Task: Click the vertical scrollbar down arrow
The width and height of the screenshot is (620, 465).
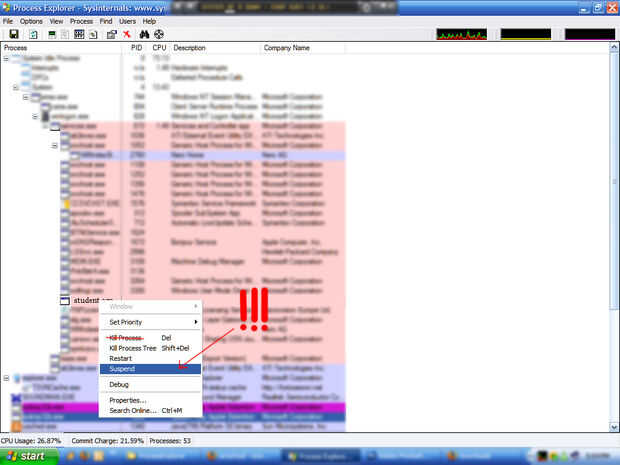Action: (614, 427)
